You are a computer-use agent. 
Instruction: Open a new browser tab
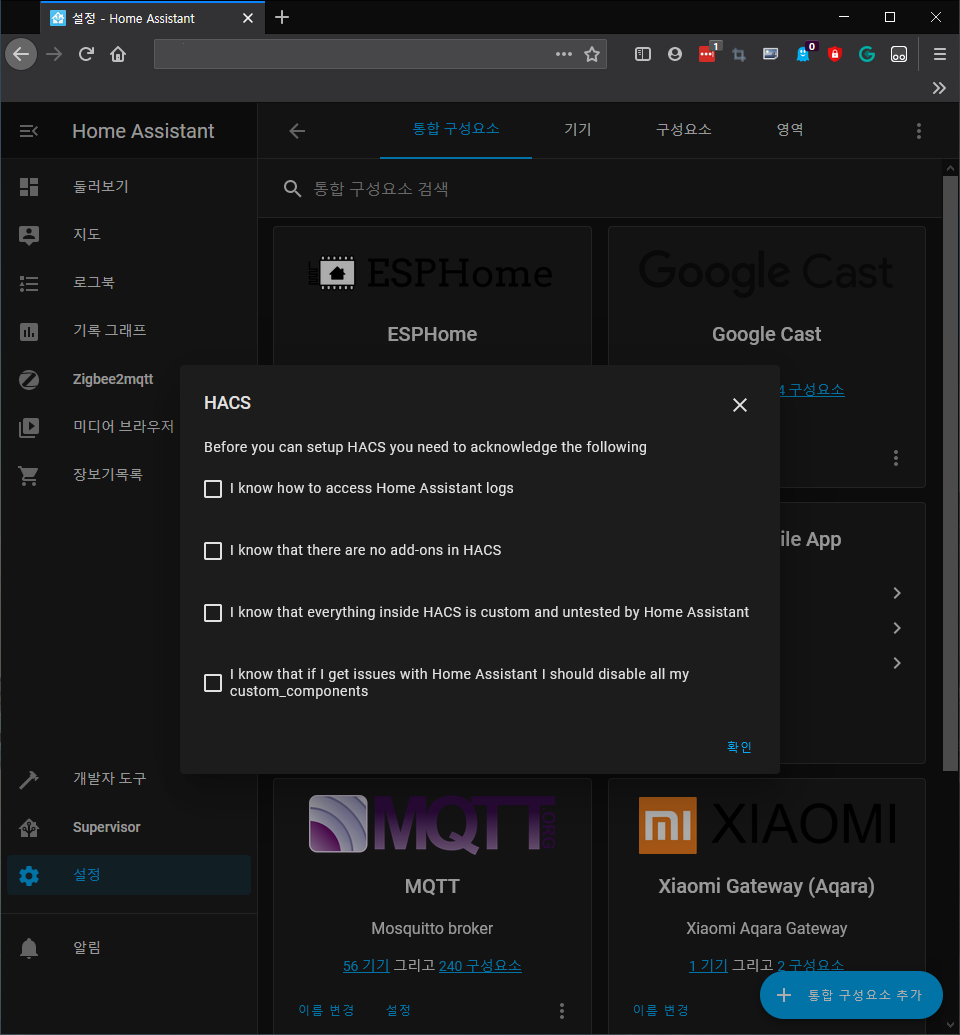point(282,17)
